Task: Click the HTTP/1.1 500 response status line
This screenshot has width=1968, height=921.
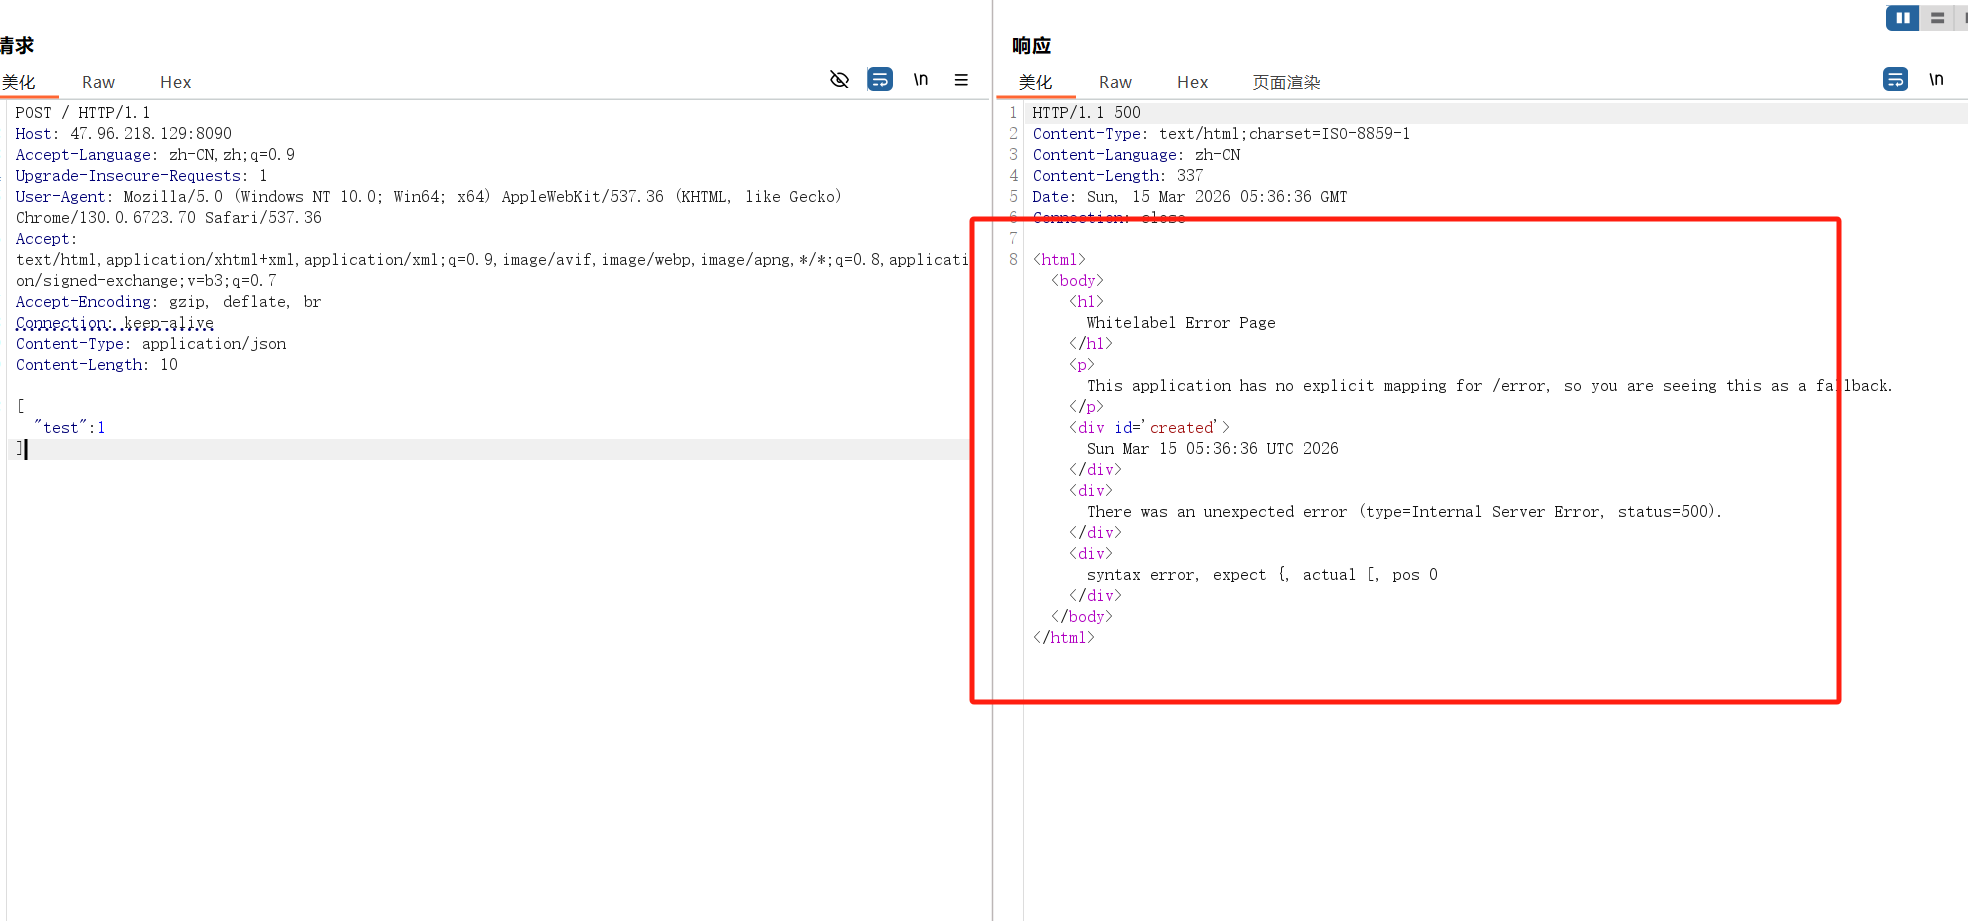Action: coord(1086,113)
